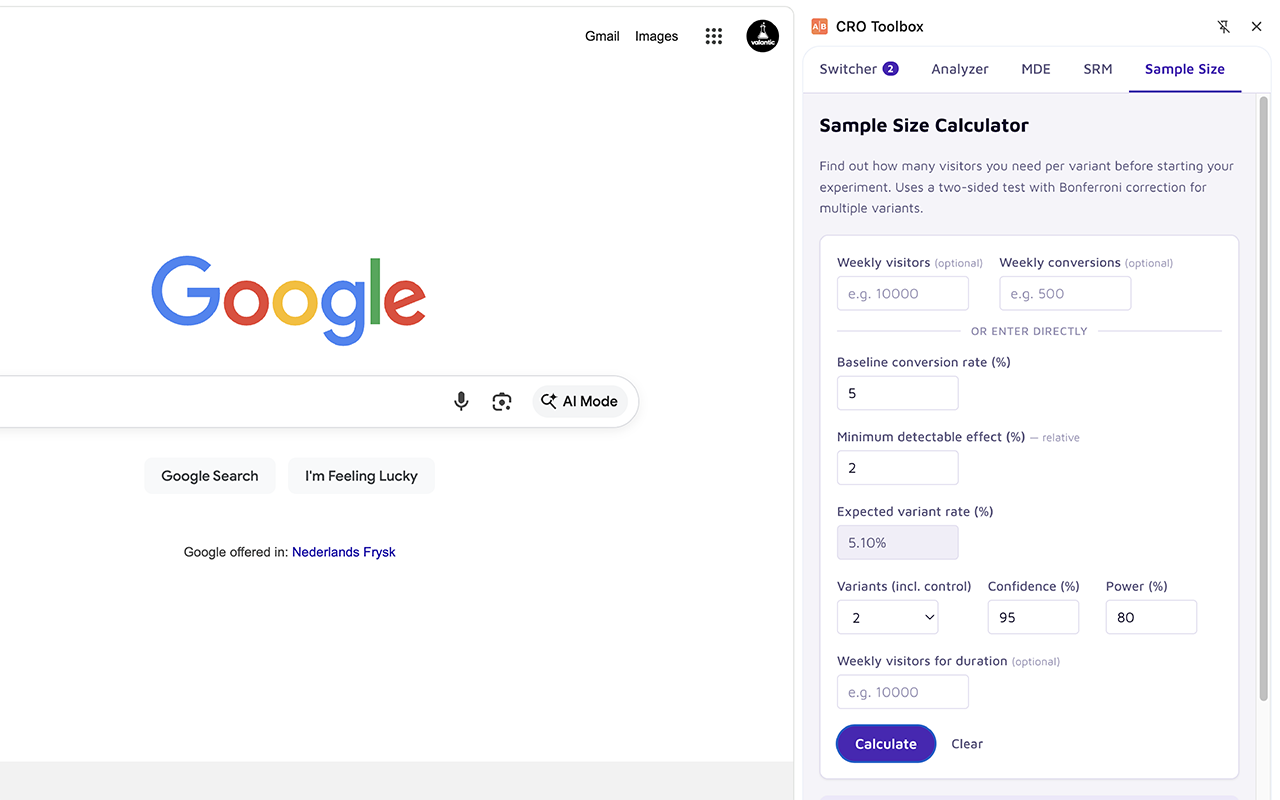This screenshot has width=1280, height=800.
Task: Switch Google language to Nederlands
Action: coord(326,552)
